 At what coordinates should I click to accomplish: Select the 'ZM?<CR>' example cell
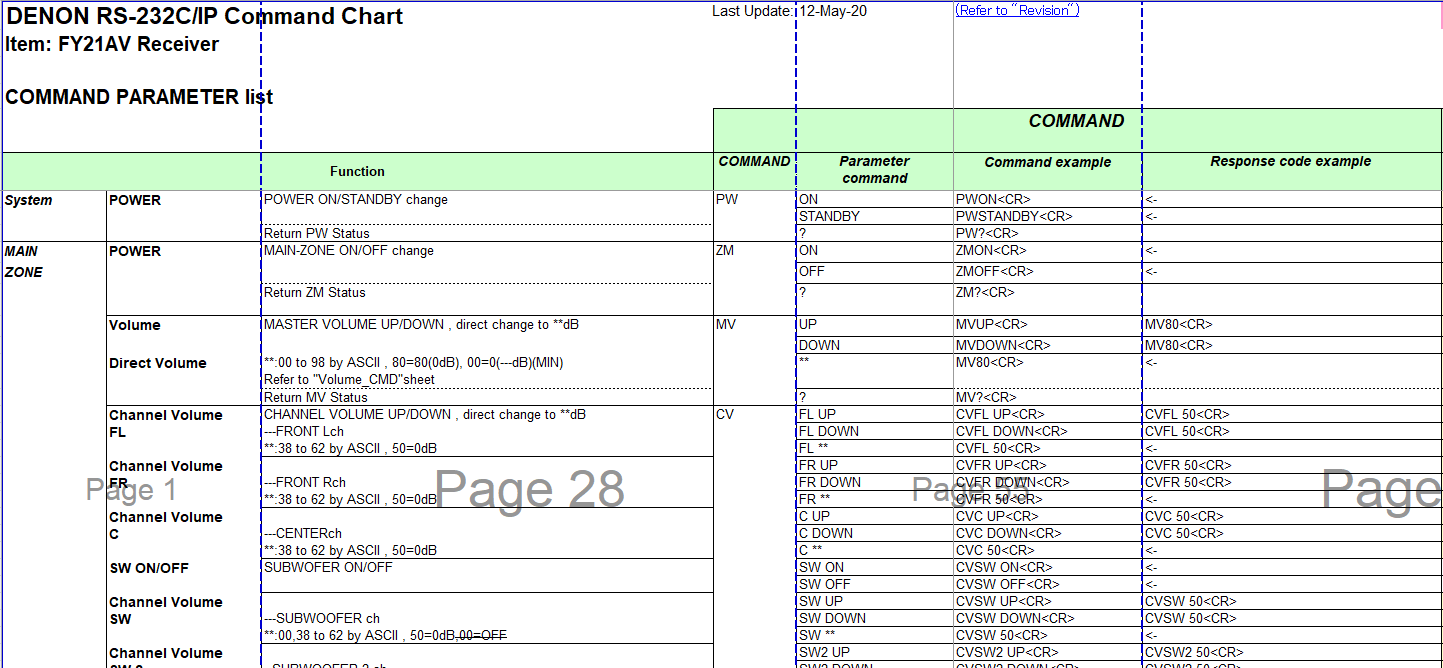pos(1047,298)
